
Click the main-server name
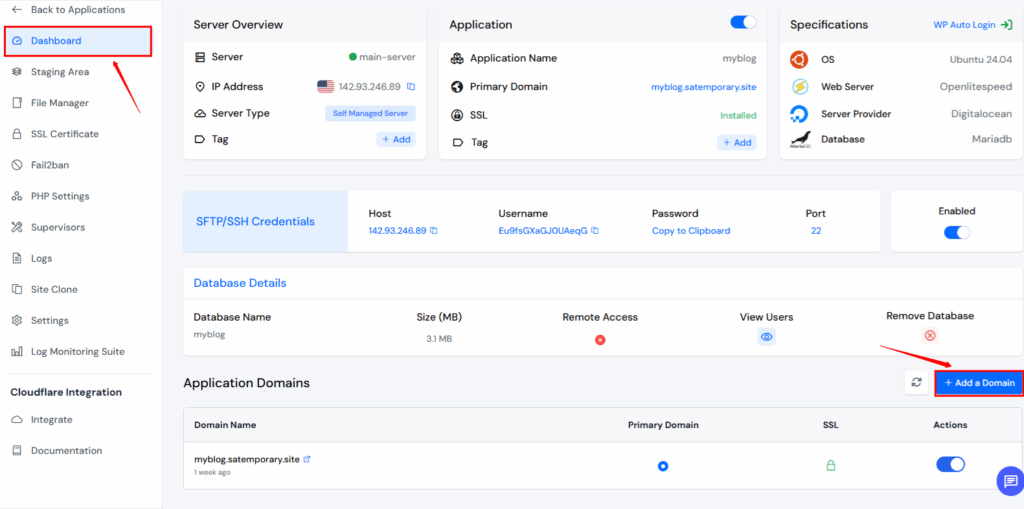[387, 57]
